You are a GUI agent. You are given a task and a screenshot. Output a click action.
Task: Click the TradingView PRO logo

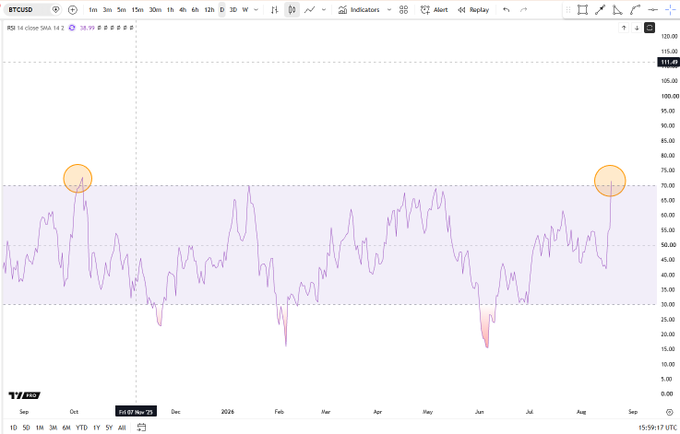pos(24,395)
